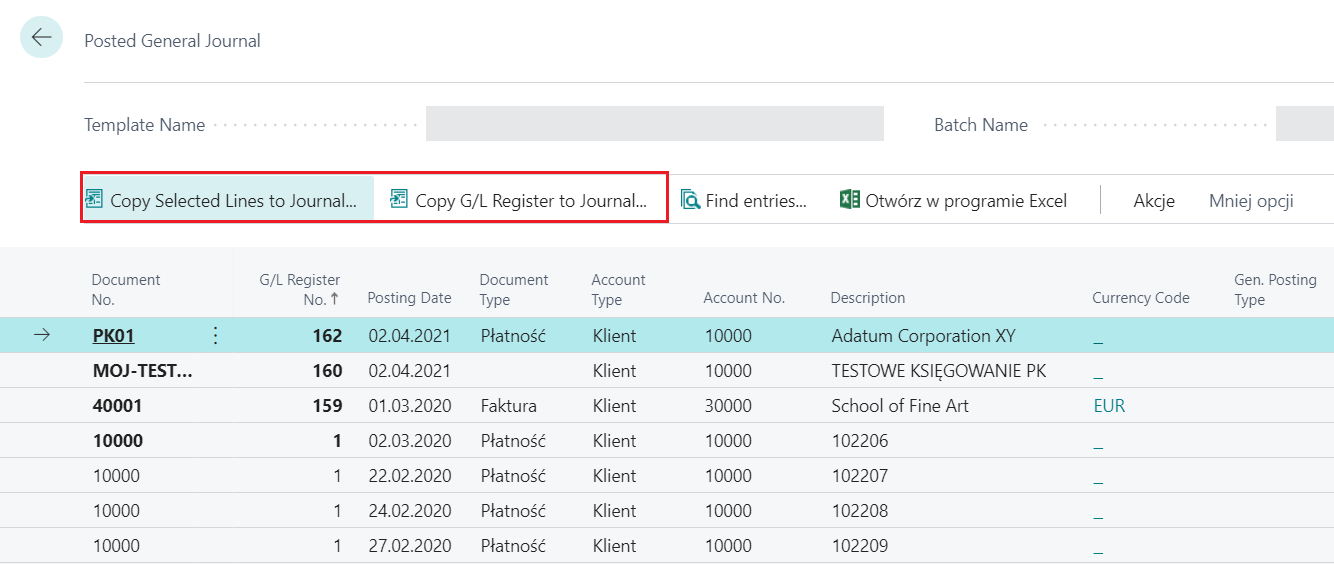Screen dimensions: 1334x564
Task: Open Find entries action
Action: [x=744, y=200]
